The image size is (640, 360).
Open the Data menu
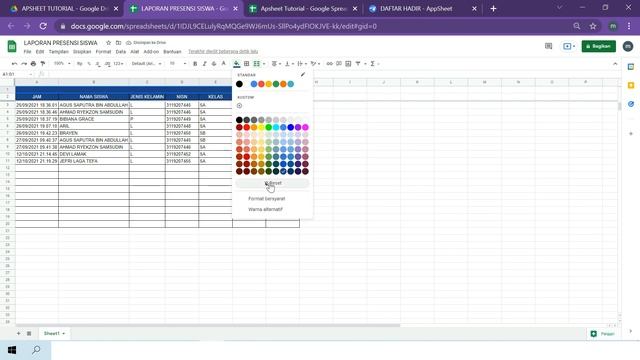click(x=121, y=52)
